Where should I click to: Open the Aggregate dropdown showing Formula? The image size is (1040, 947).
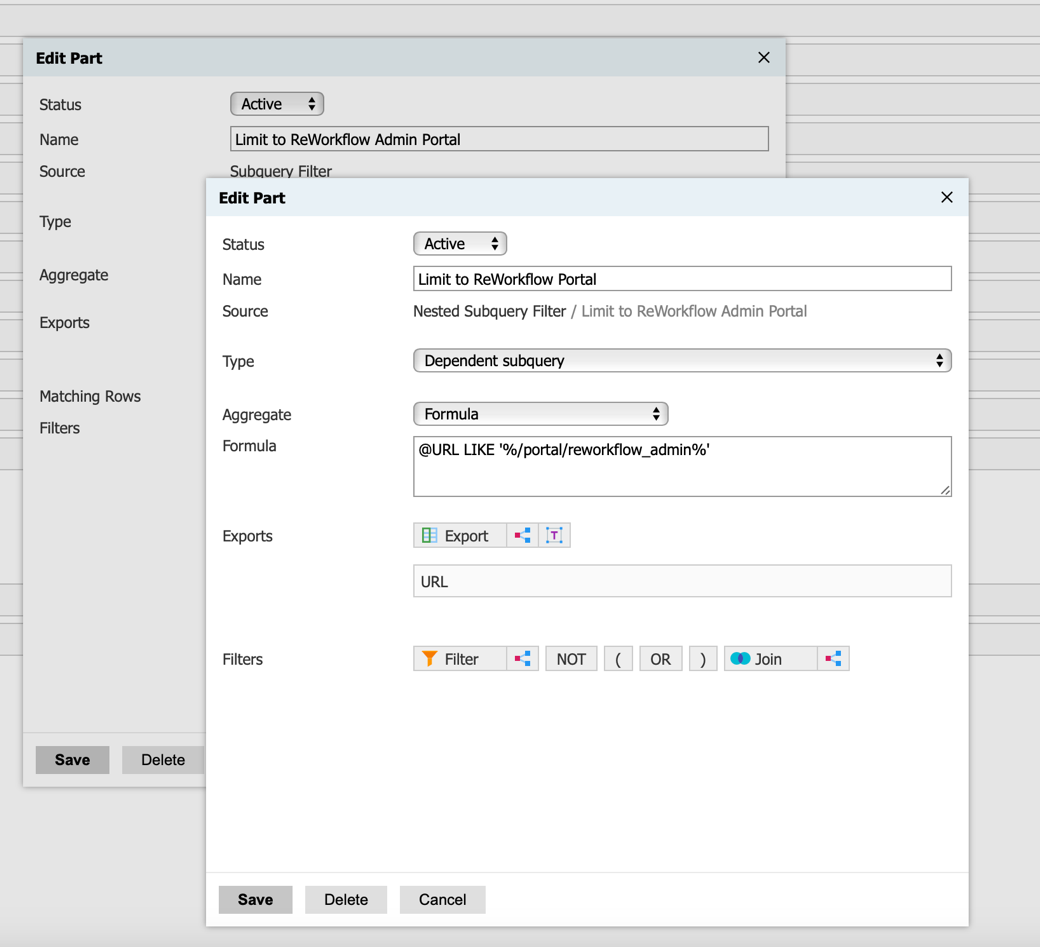[x=540, y=414]
